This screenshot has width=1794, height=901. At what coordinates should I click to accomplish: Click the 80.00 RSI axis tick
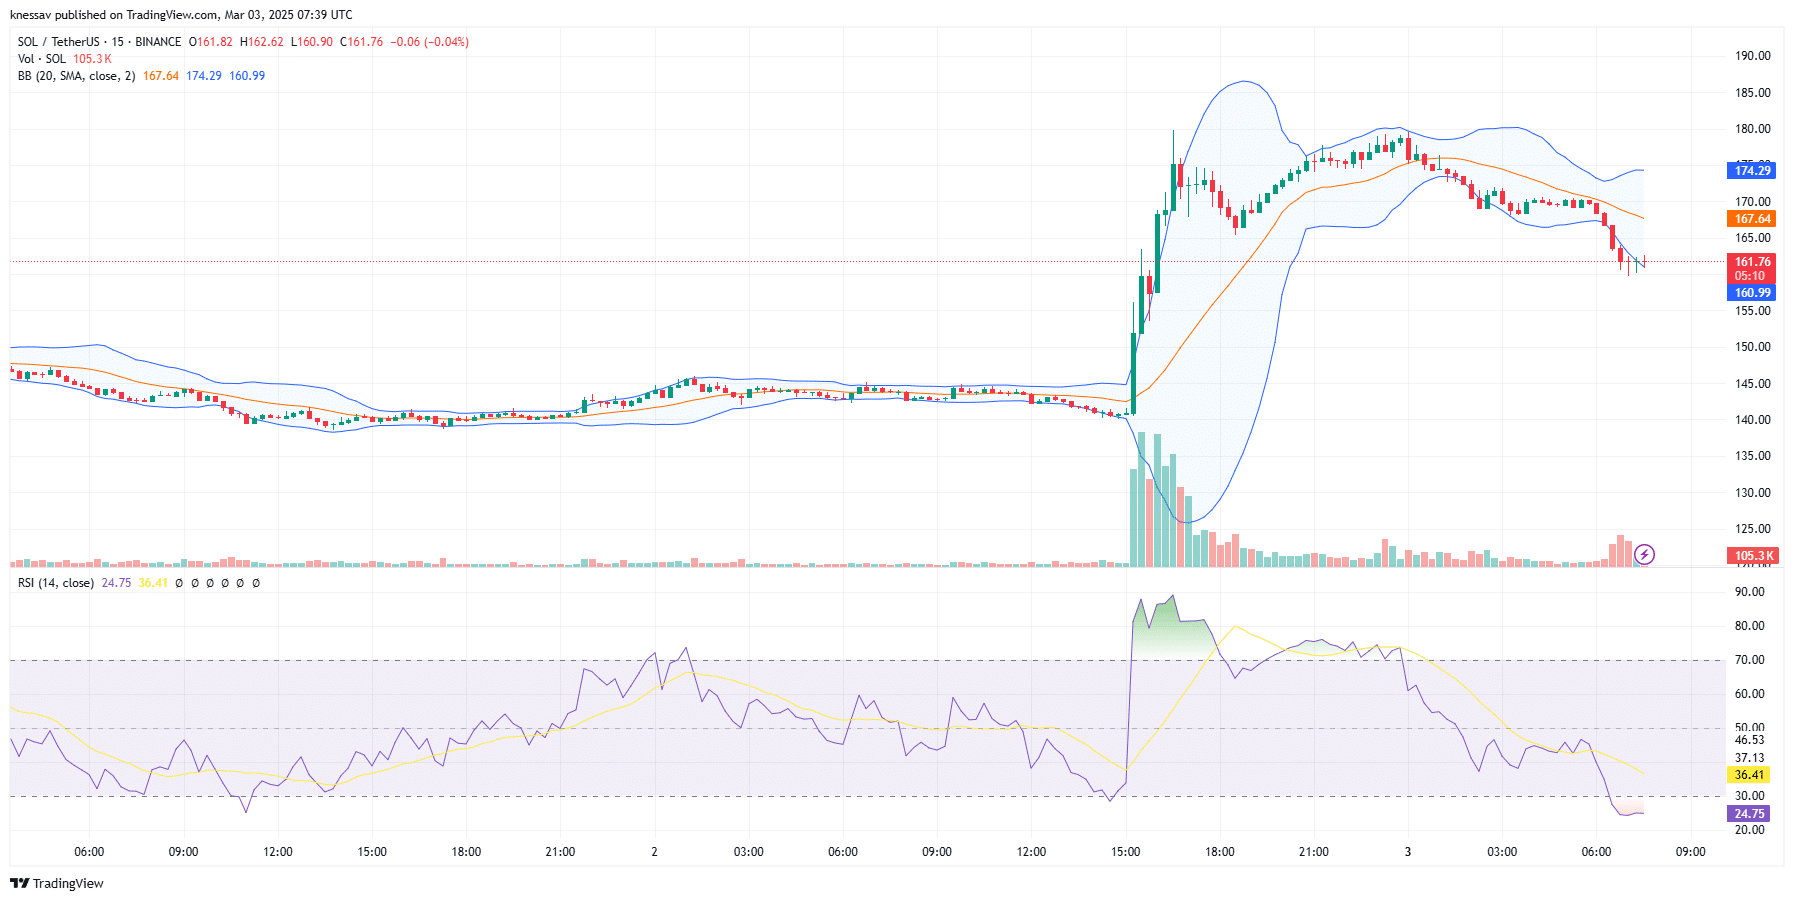point(1749,626)
